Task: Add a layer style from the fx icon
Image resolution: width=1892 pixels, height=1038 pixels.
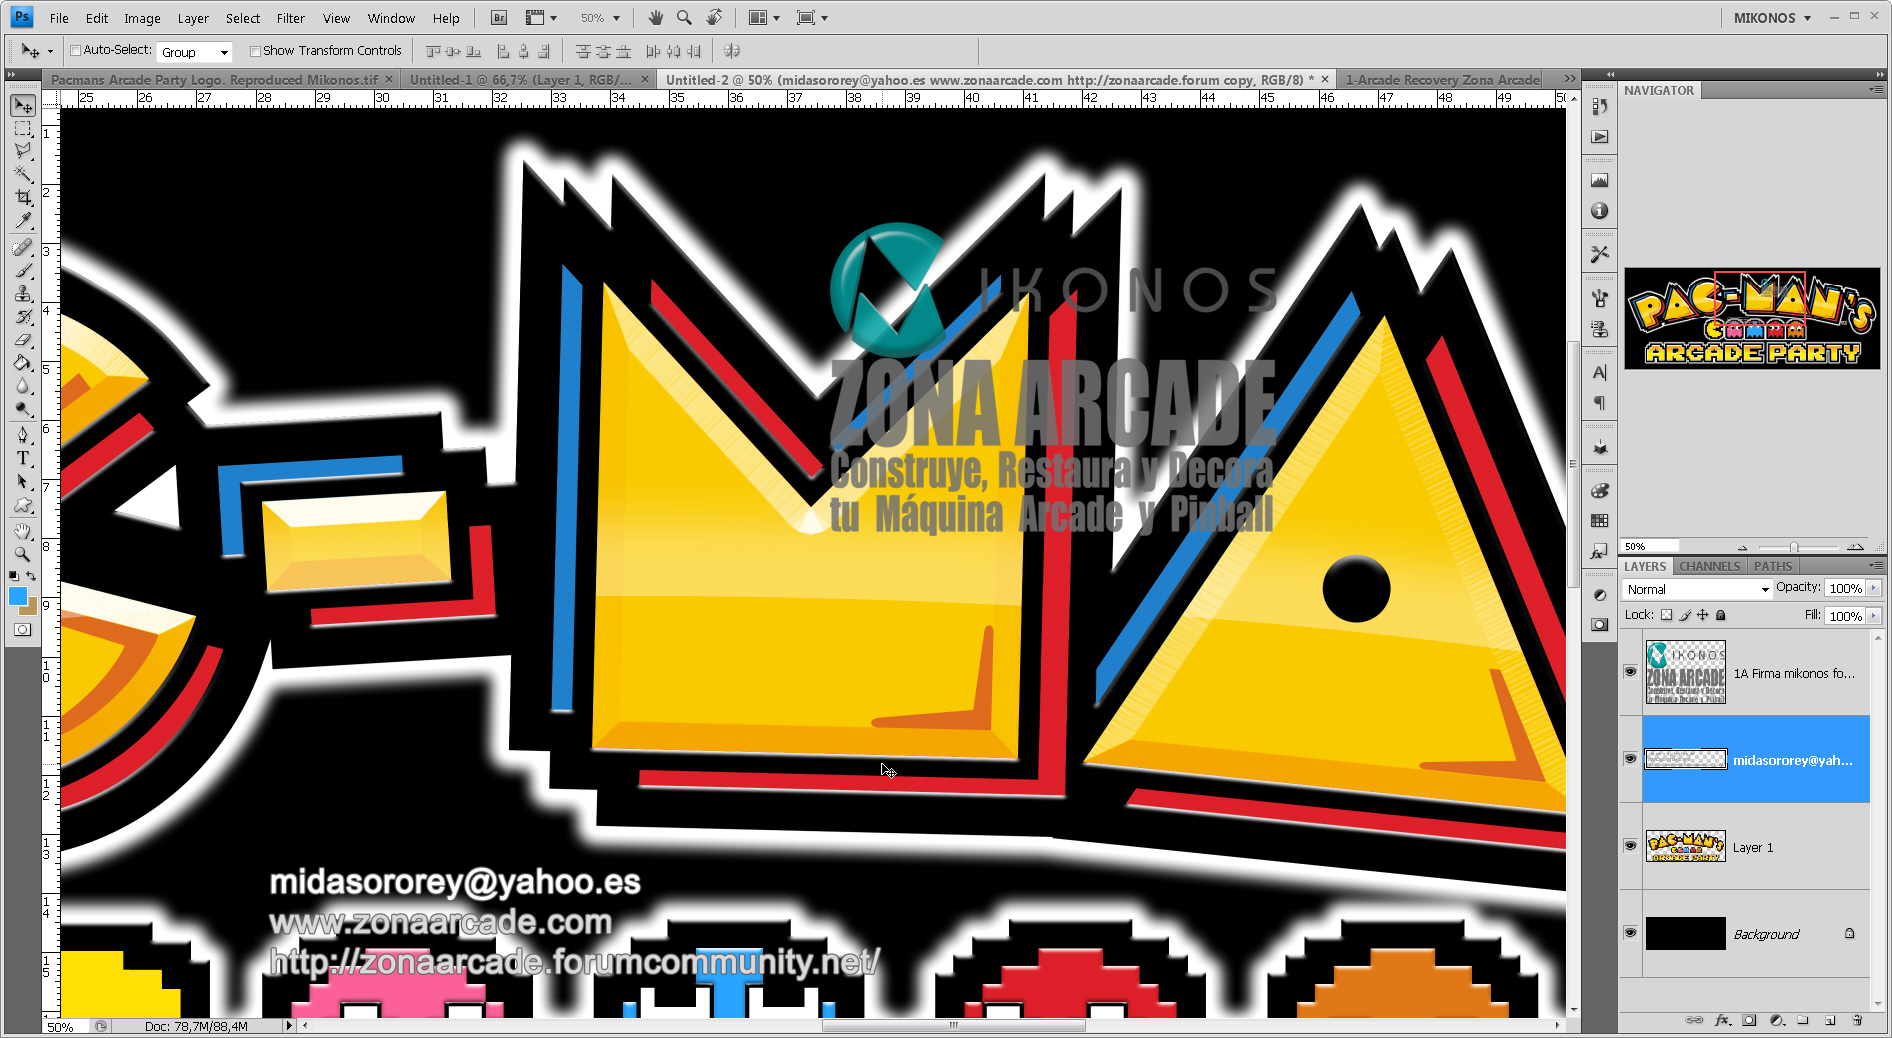Action: [1722, 1021]
